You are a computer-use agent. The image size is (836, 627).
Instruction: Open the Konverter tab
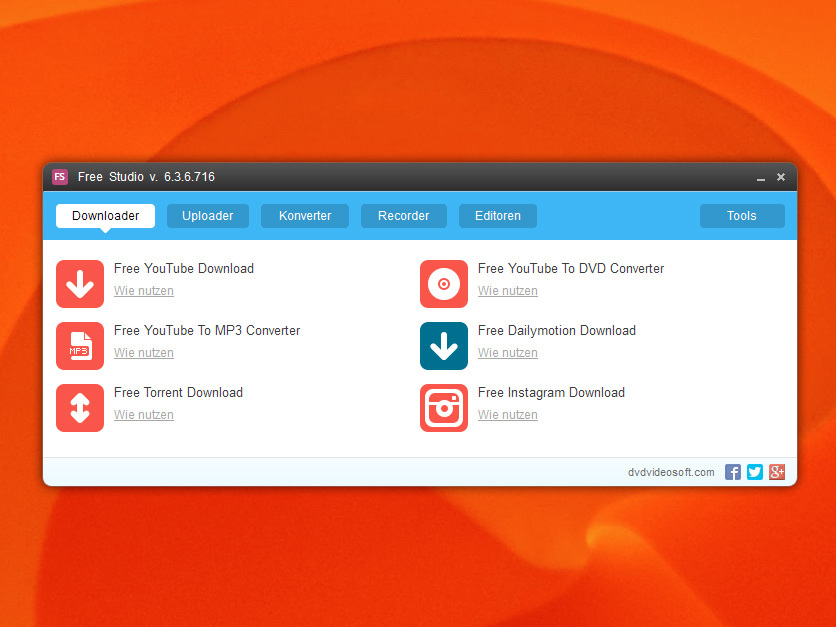point(305,216)
